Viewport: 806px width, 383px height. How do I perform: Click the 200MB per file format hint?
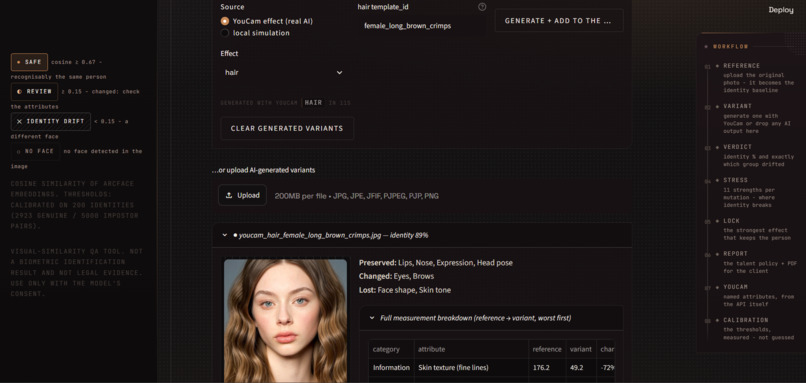pyautogui.click(x=357, y=196)
